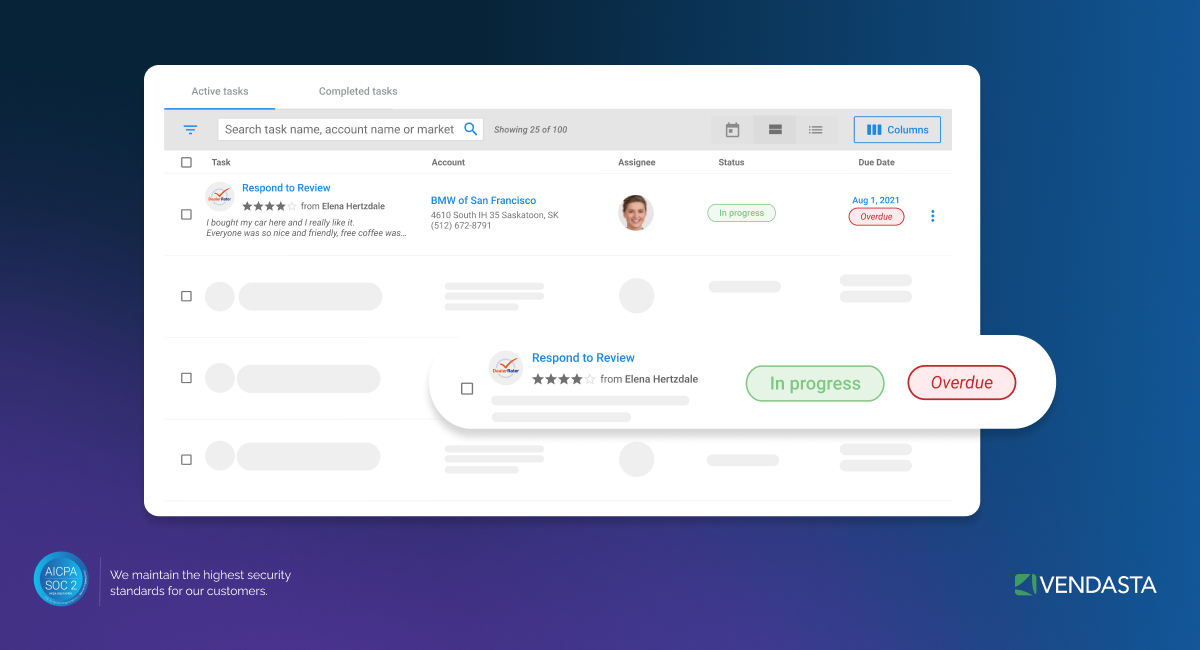
Task: Click the phone number (512) 672-8791
Action: coord(461,226)
